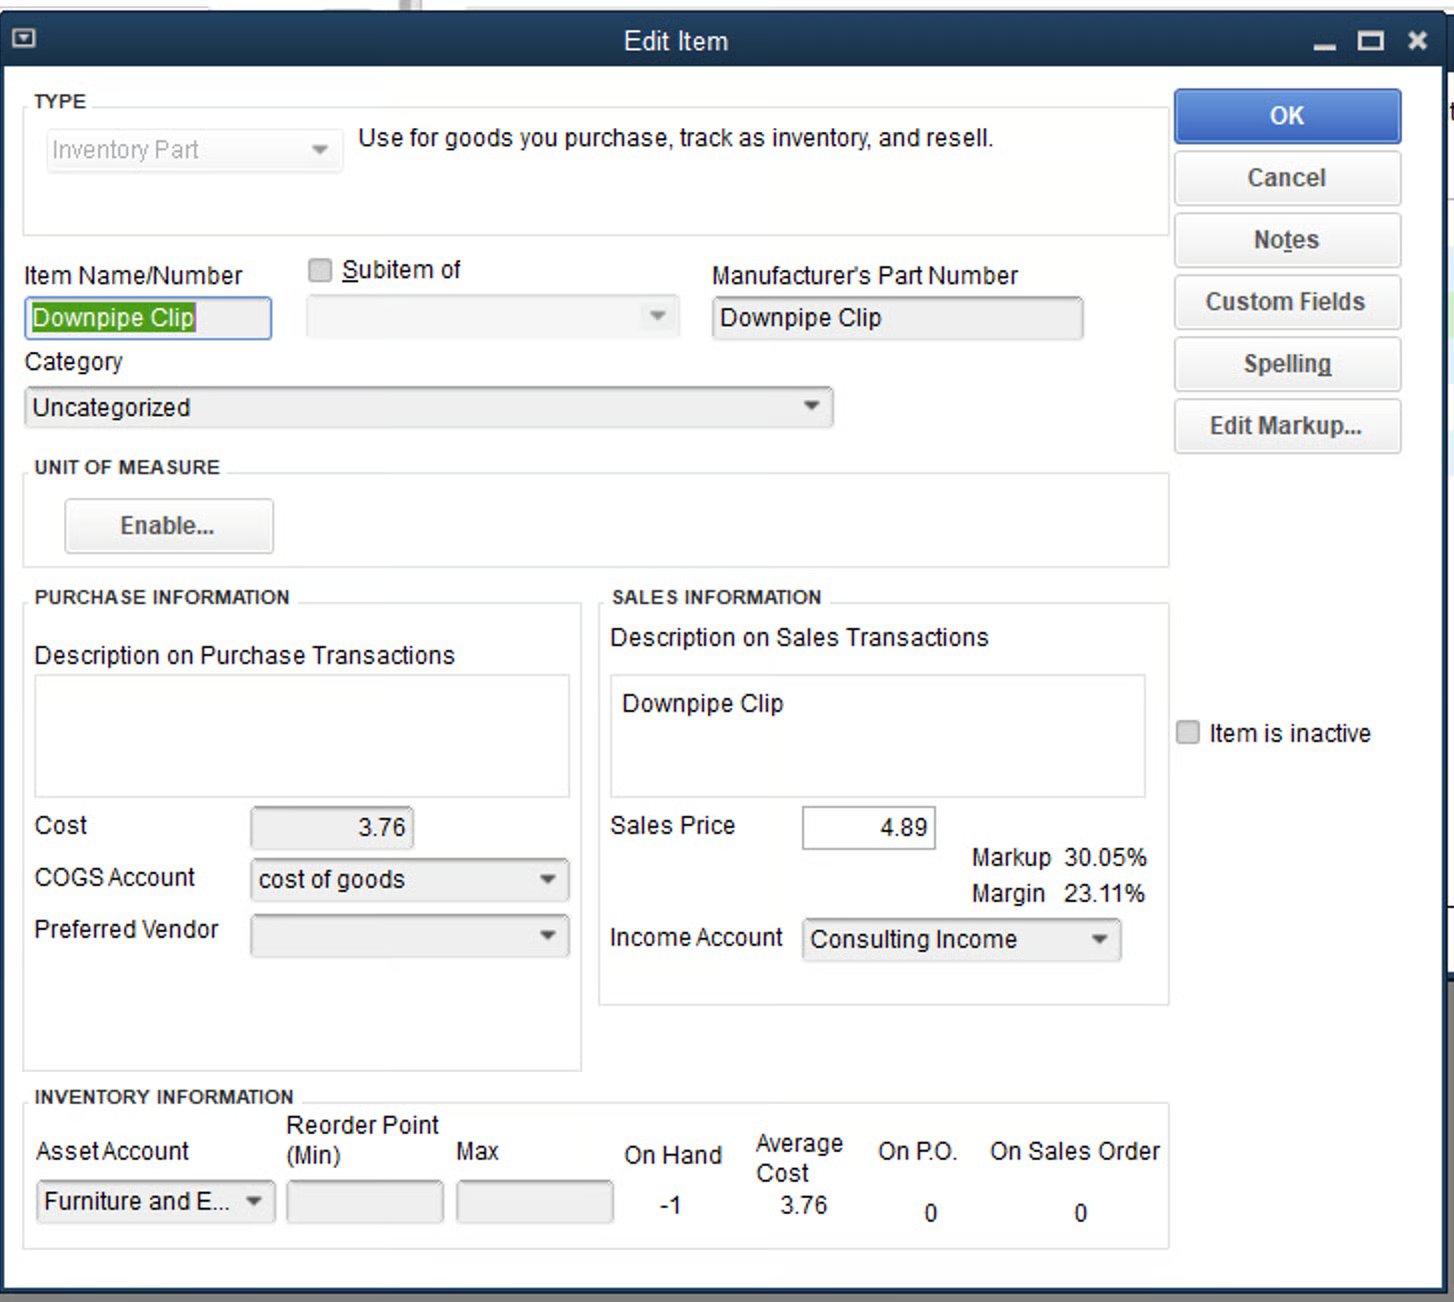This screenshot has height=1302, width=1454.
Task: Click the Manufacturer's Part Number field
Action: click(897, 318)
